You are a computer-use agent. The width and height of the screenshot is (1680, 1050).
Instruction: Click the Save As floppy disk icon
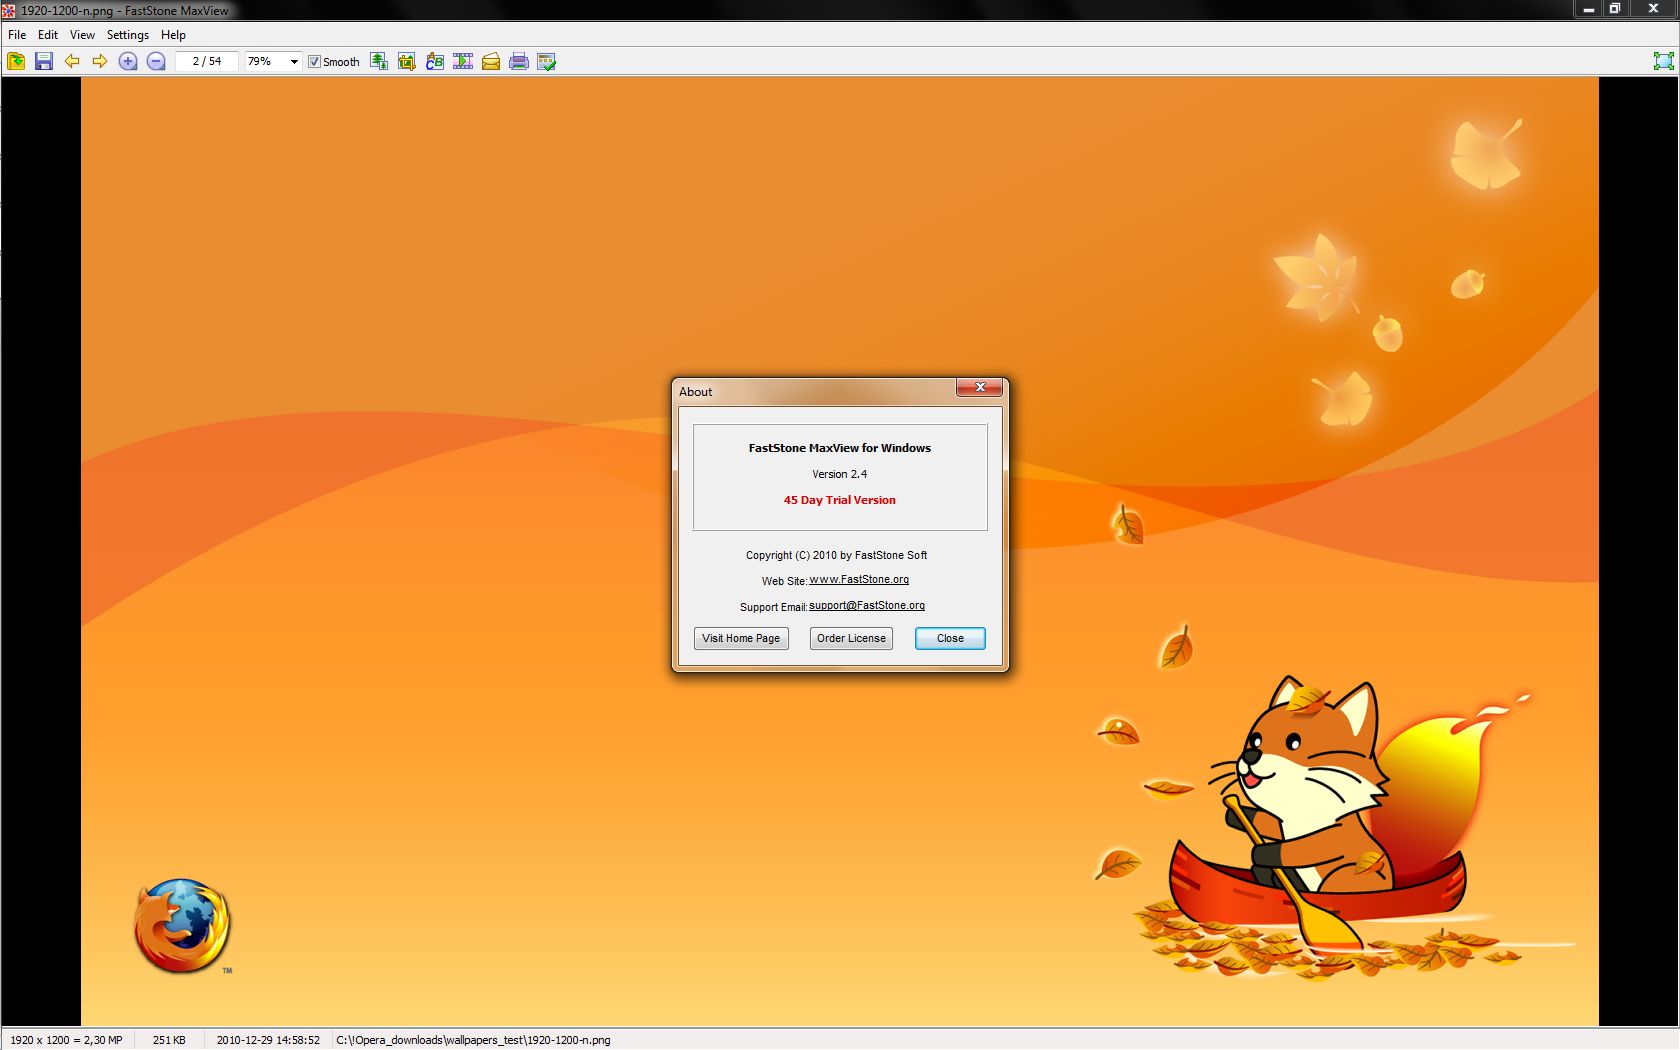(x=44, y=62)
